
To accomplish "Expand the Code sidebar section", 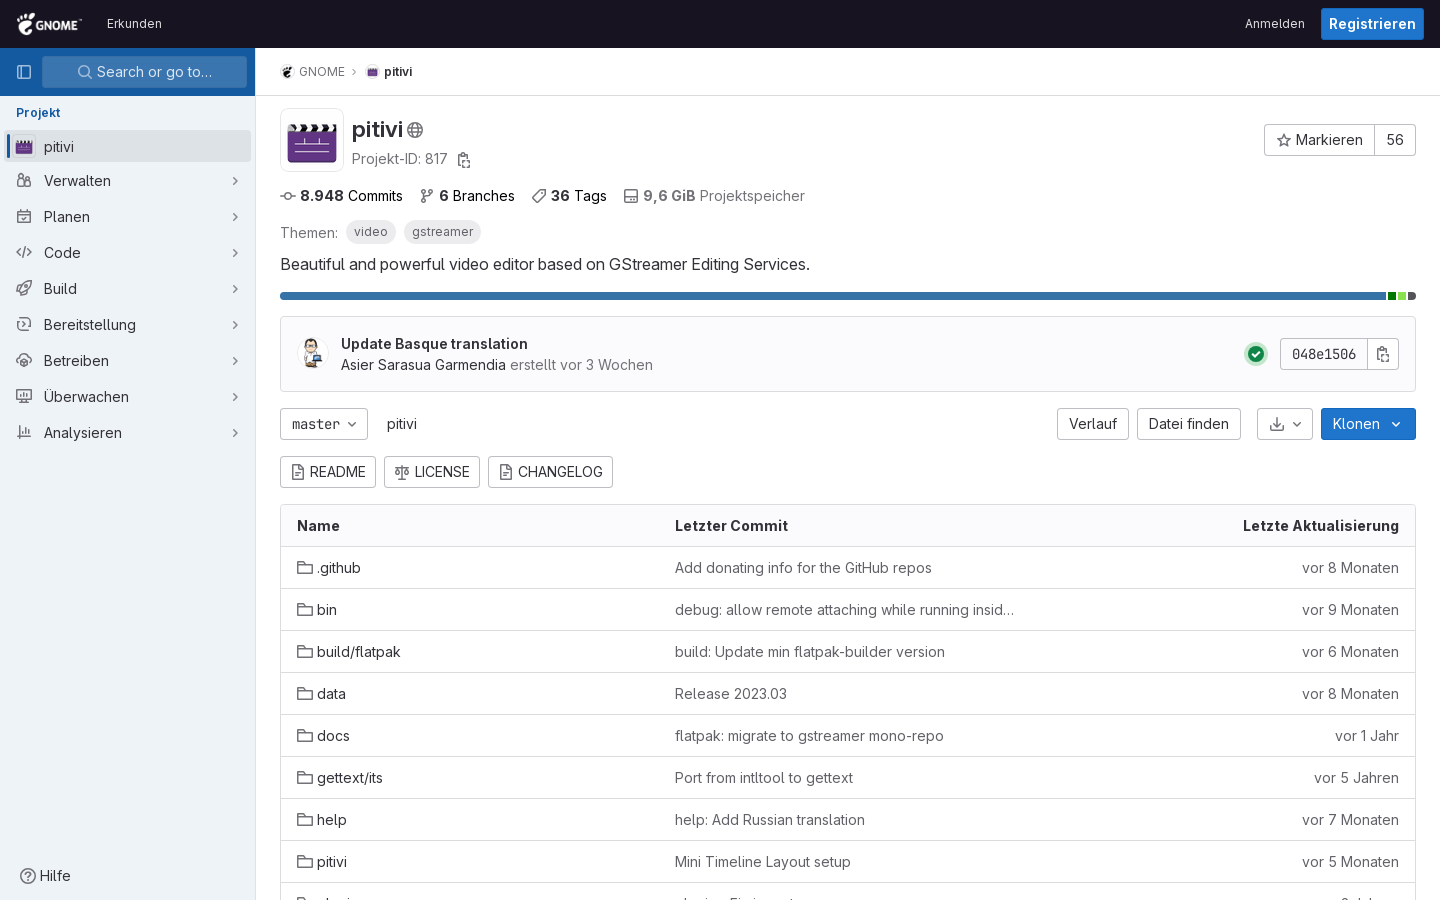I will (128, 253).
